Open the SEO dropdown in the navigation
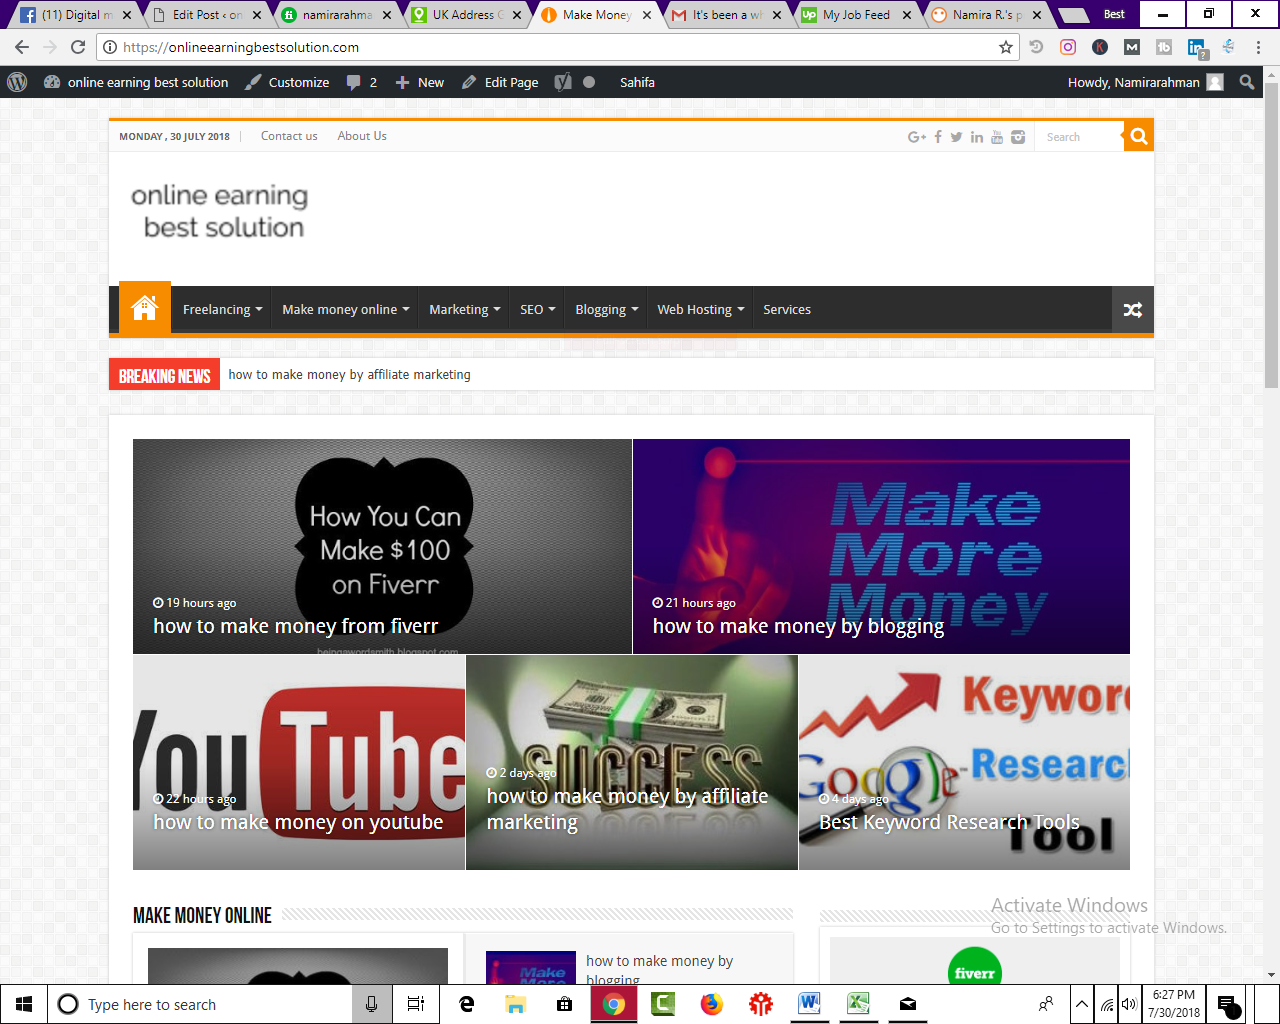Viewport: 1280px width, 1024px height. tap(536, 309)
